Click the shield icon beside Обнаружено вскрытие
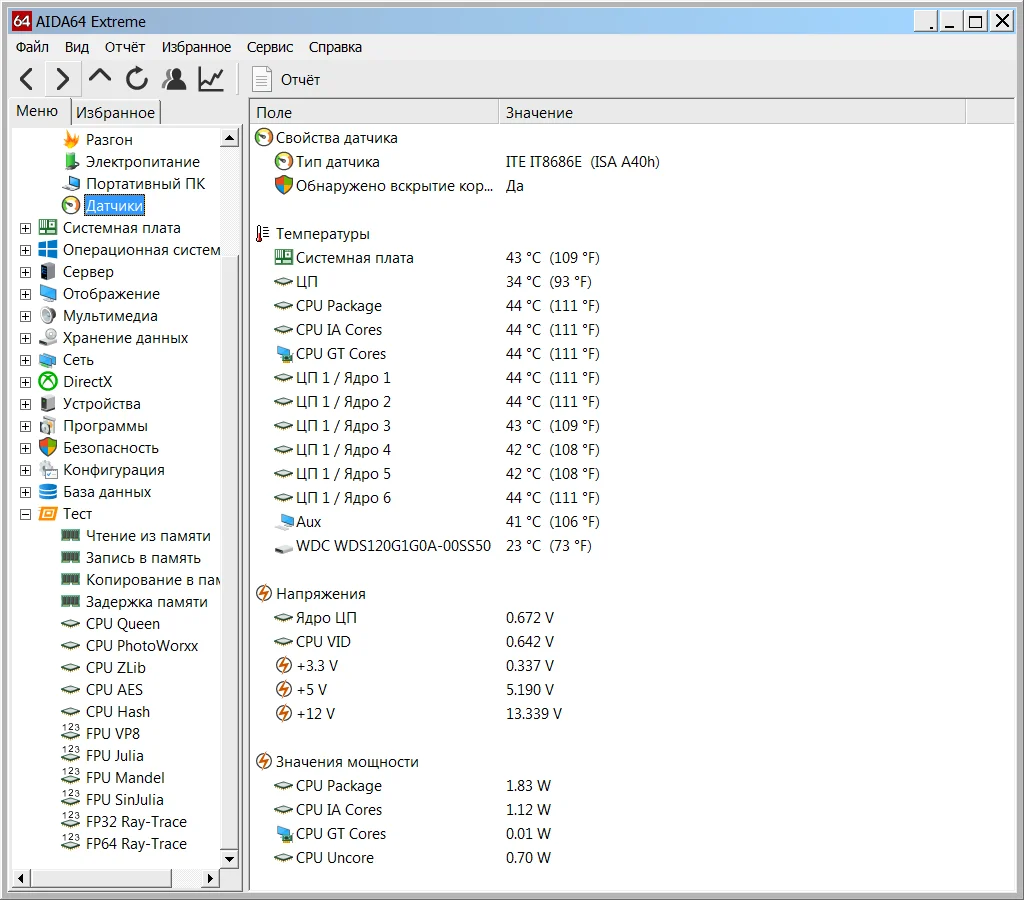Viewport: 1024px width, 900px height. pos(283,185)
